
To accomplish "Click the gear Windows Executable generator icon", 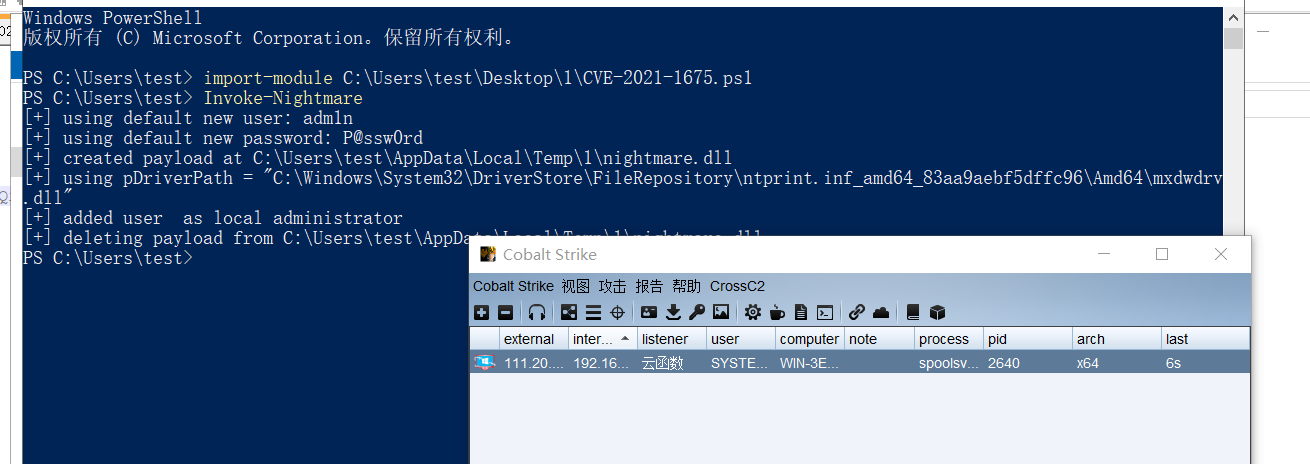I will click(753, 312).
